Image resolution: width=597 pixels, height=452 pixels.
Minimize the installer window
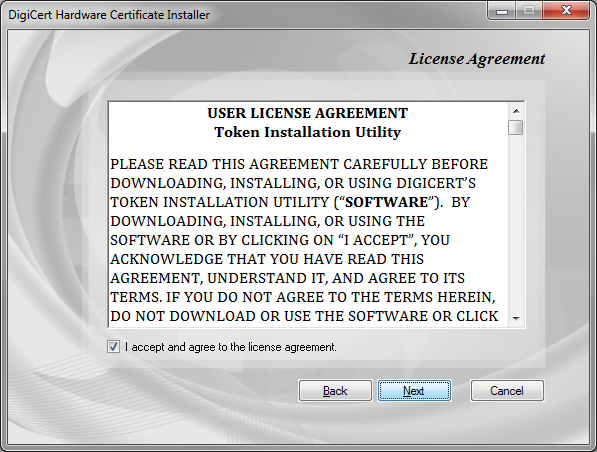[x=502, y=11]
